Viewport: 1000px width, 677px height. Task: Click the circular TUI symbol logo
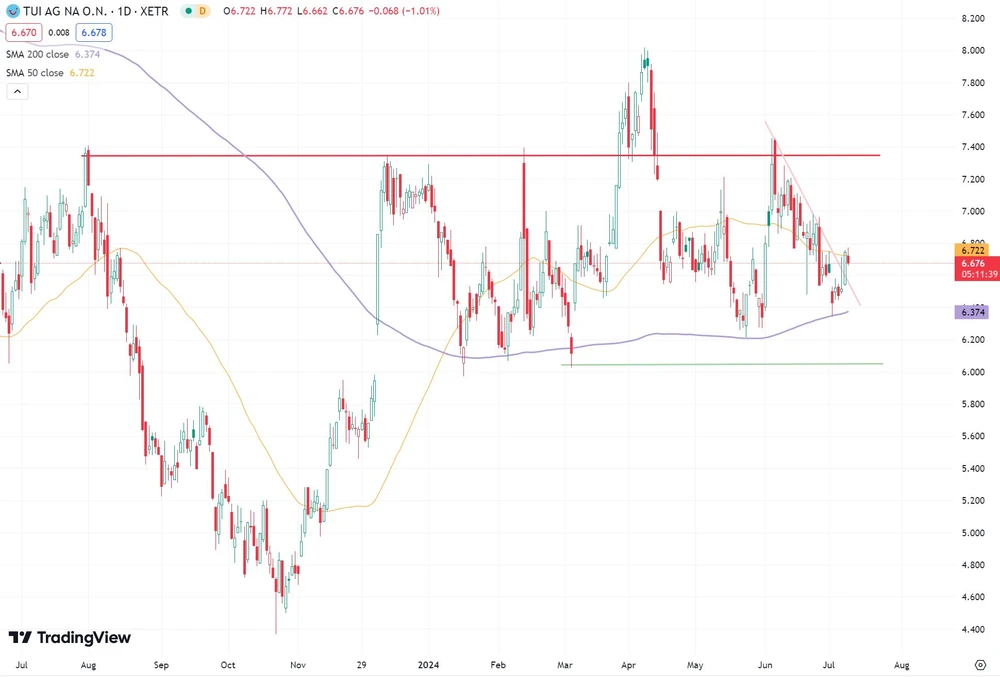(x=12, y=13)
